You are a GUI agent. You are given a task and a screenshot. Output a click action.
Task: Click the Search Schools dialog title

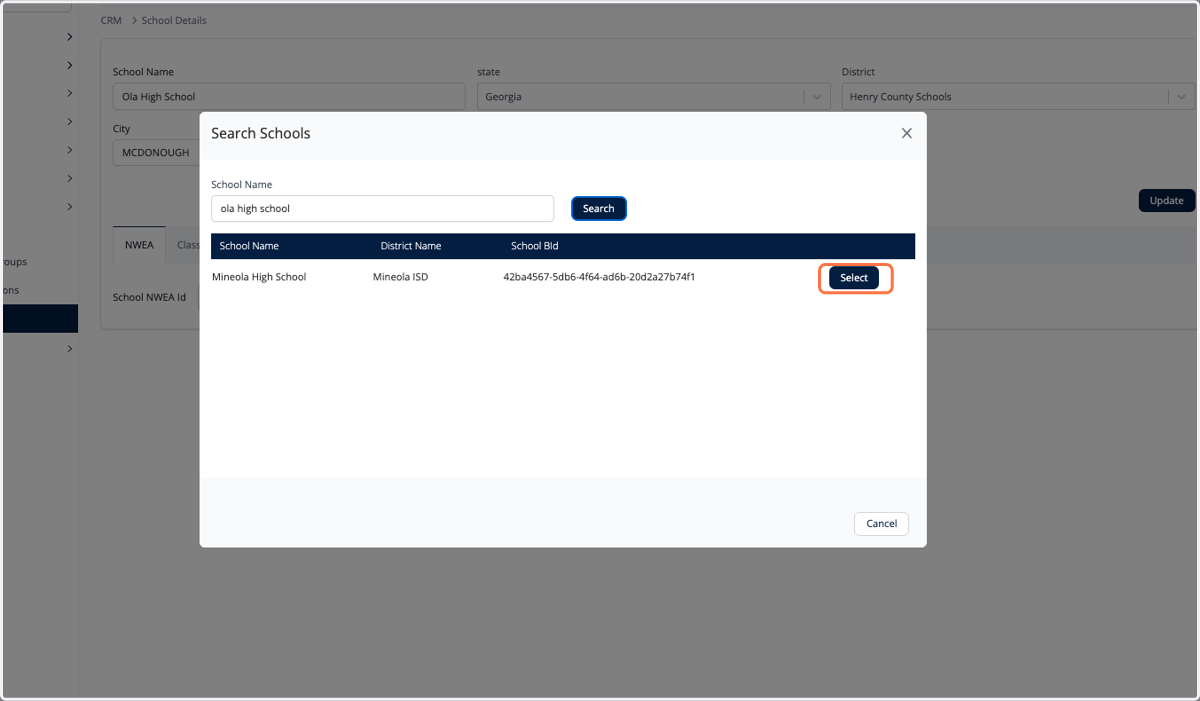(x=261, y=133)
